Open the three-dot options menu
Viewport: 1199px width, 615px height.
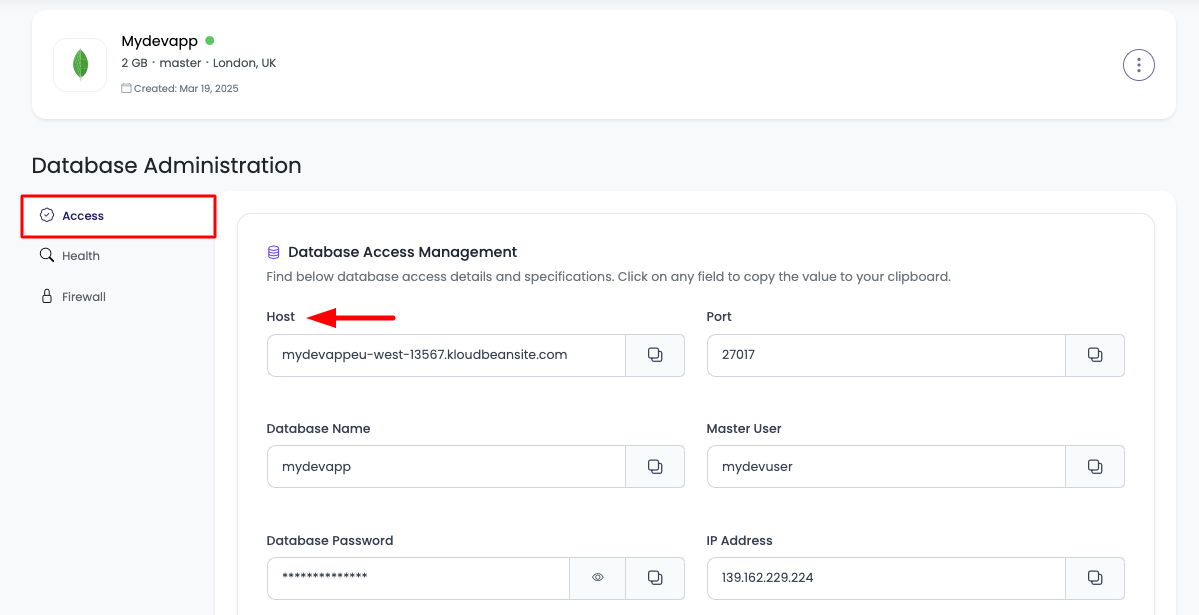1138,64
